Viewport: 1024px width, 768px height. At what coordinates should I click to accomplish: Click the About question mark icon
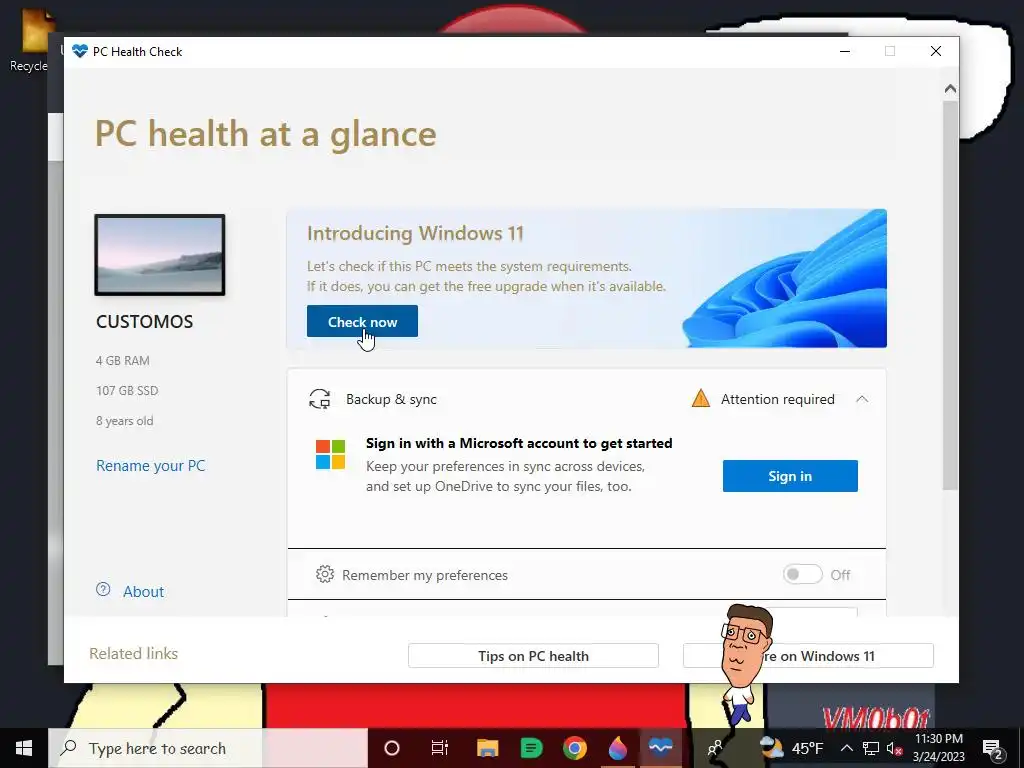[x=103, y=590]
